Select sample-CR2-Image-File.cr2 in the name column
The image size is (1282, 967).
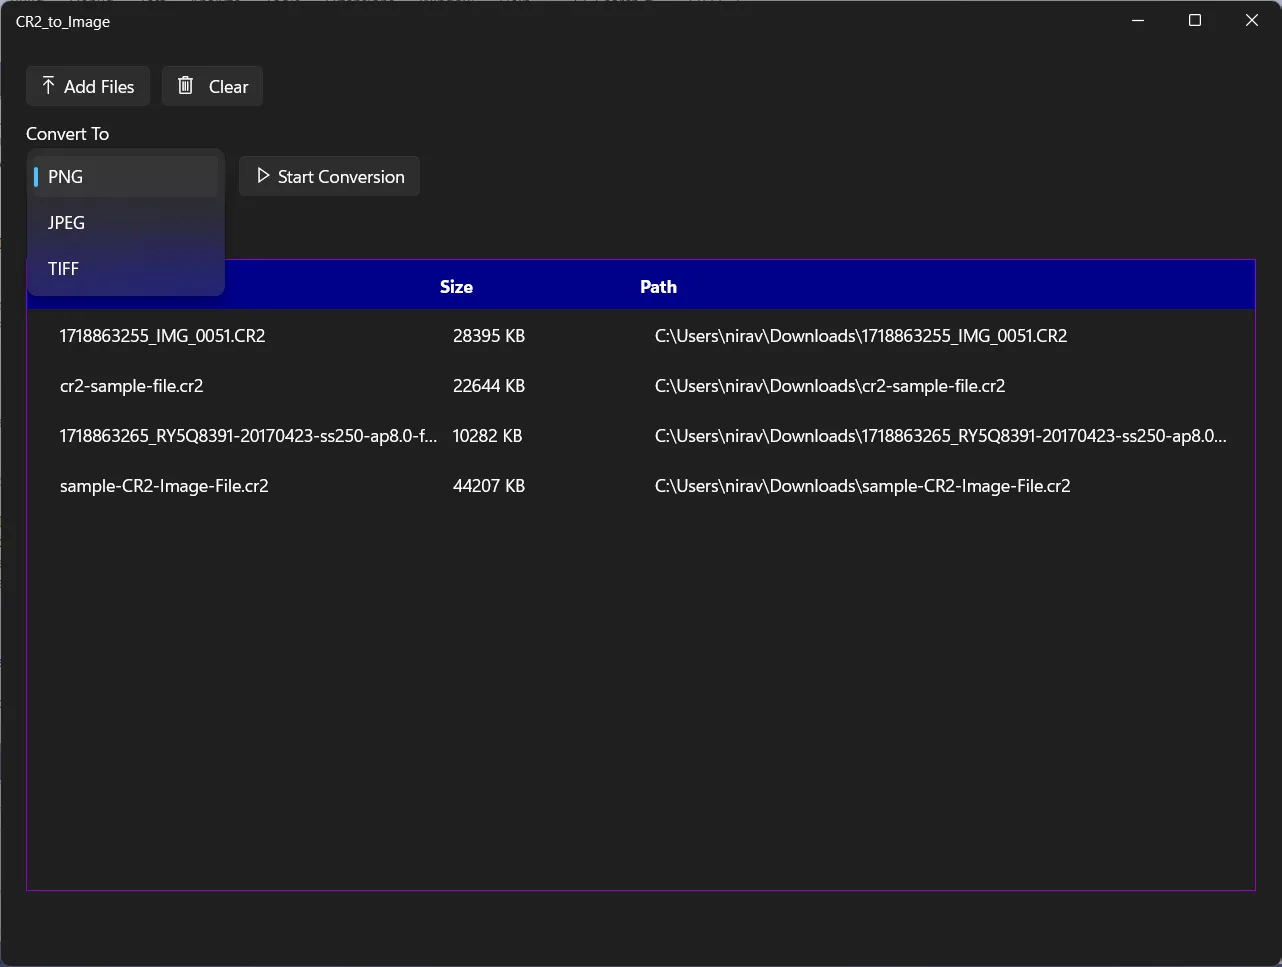coord(164,486)
